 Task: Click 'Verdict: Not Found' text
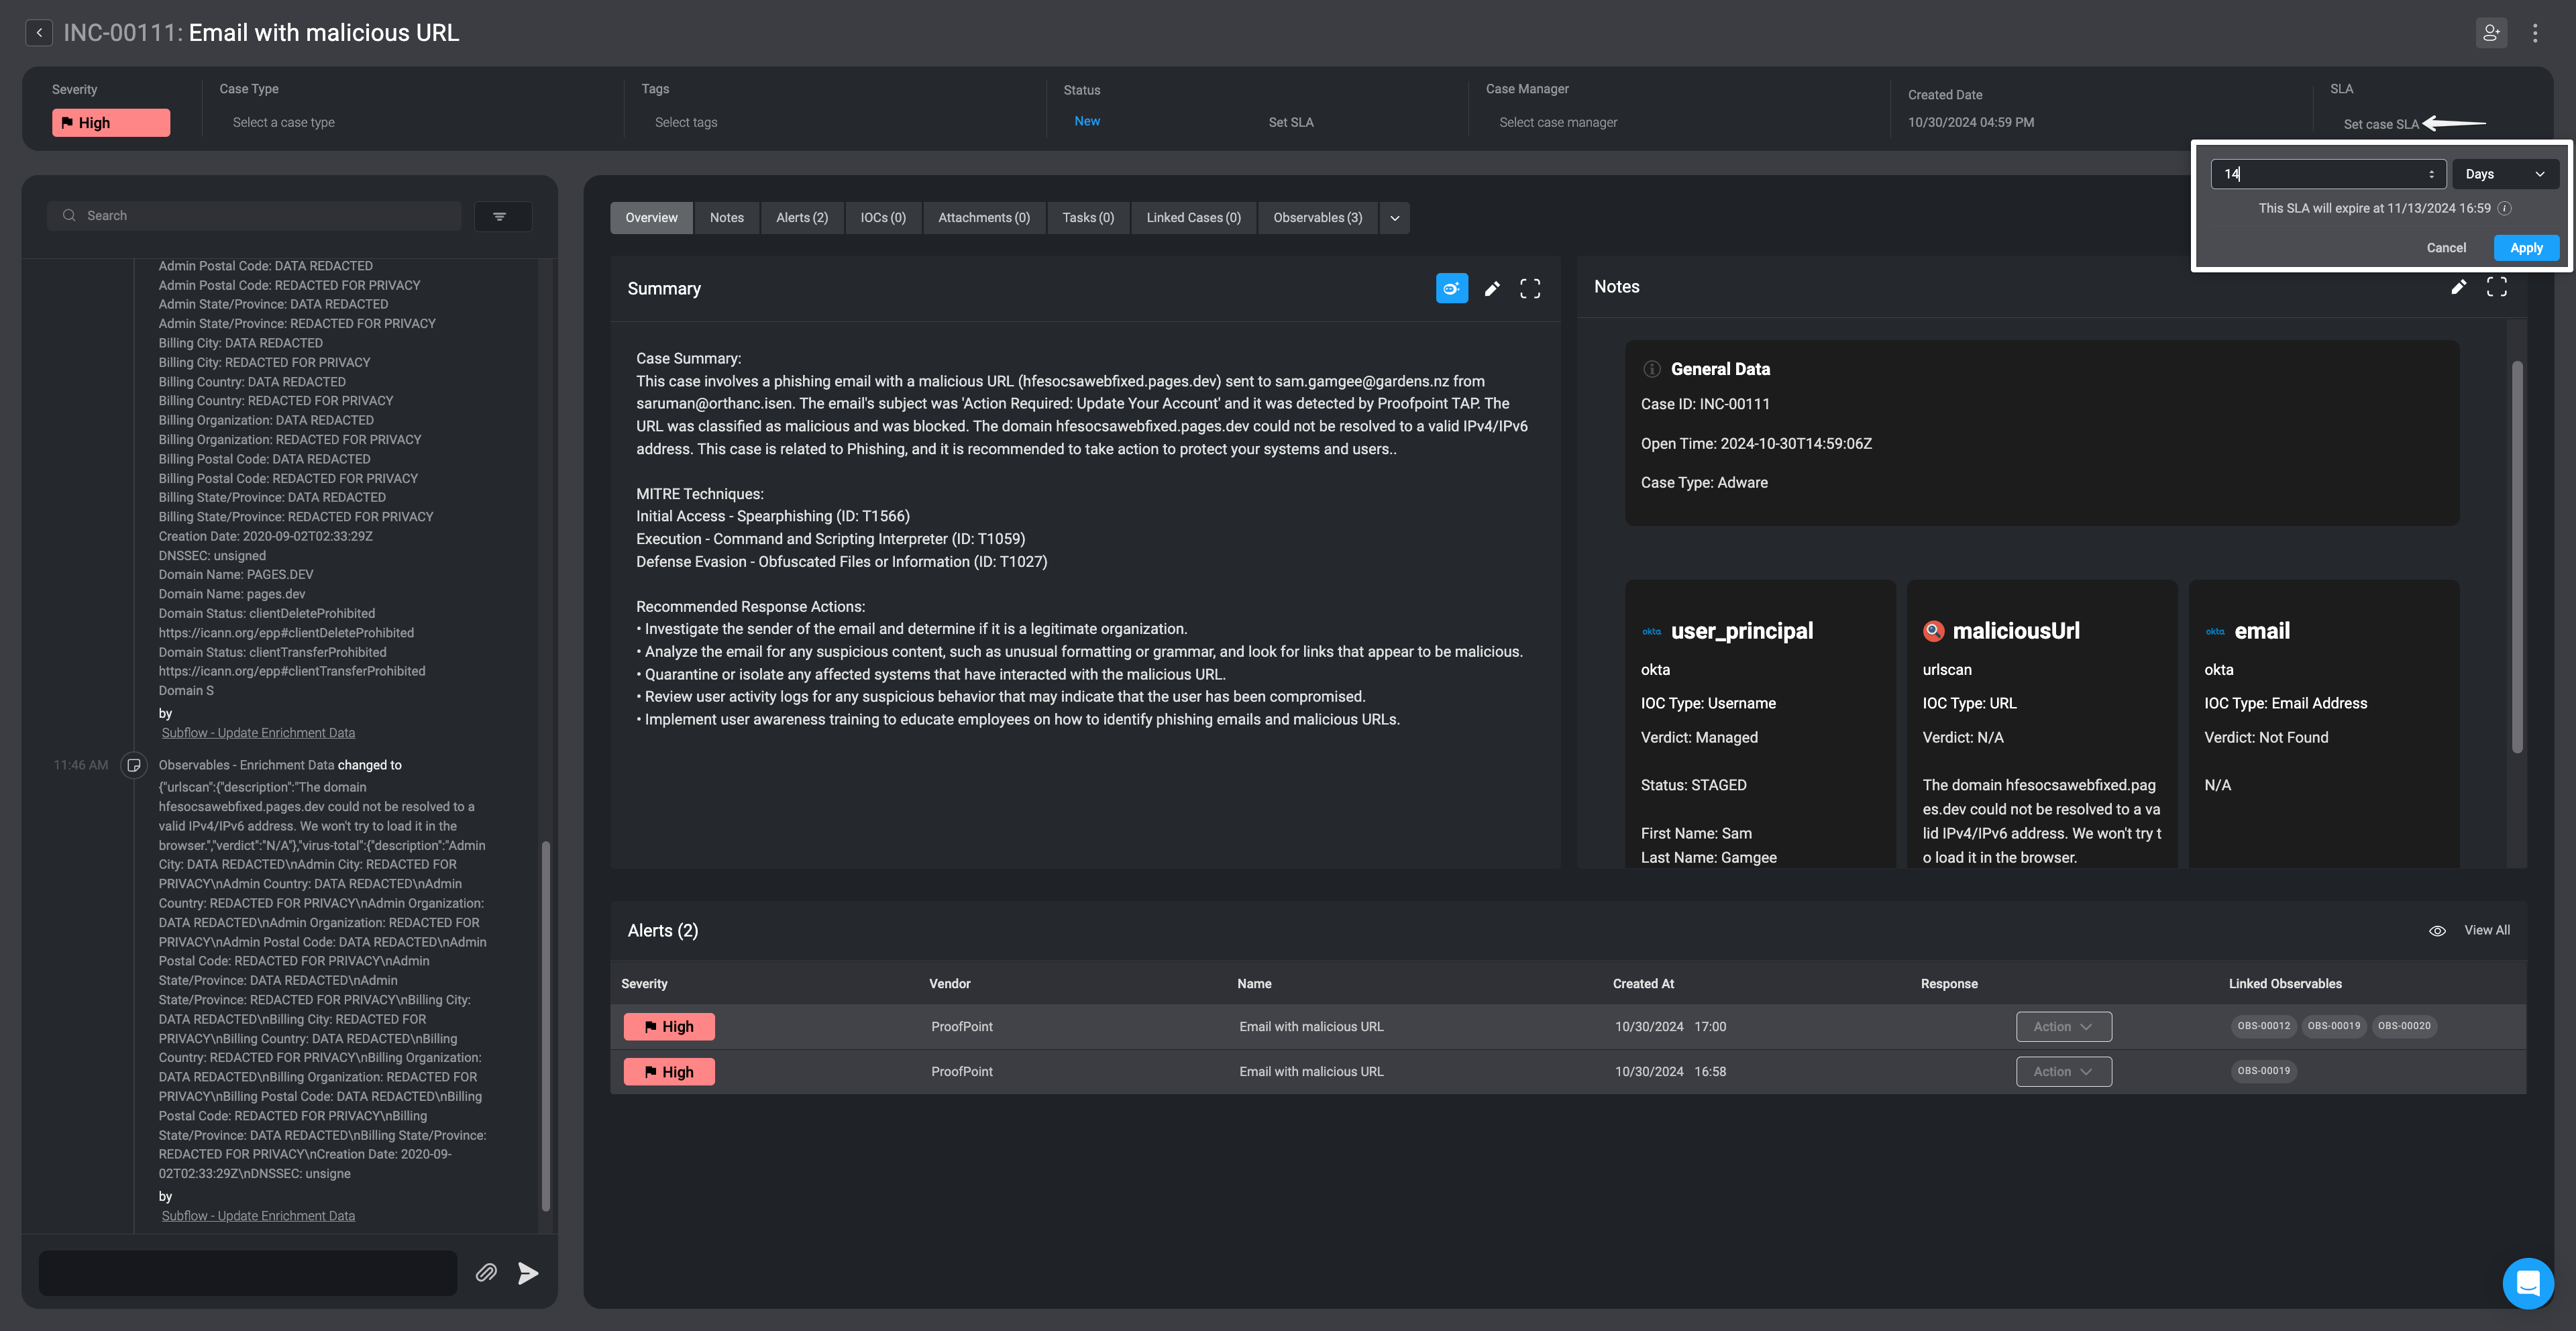point(2266,738)
